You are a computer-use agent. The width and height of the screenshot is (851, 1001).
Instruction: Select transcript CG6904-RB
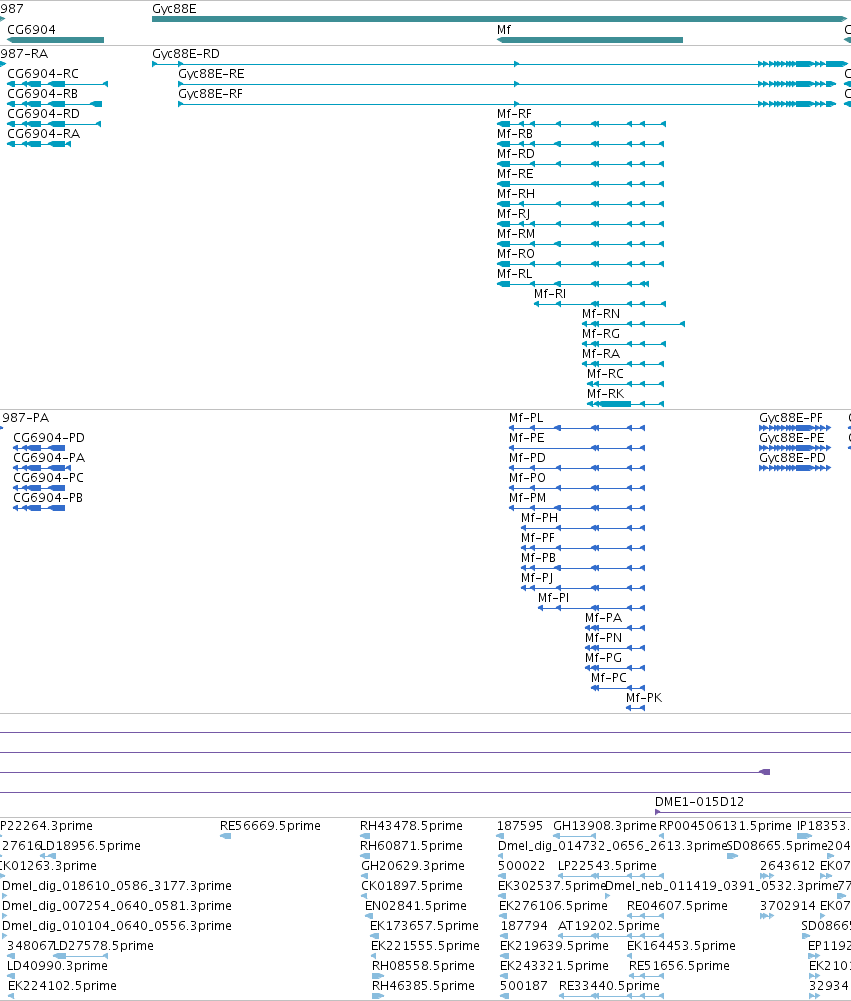click(x=43, y=94)
